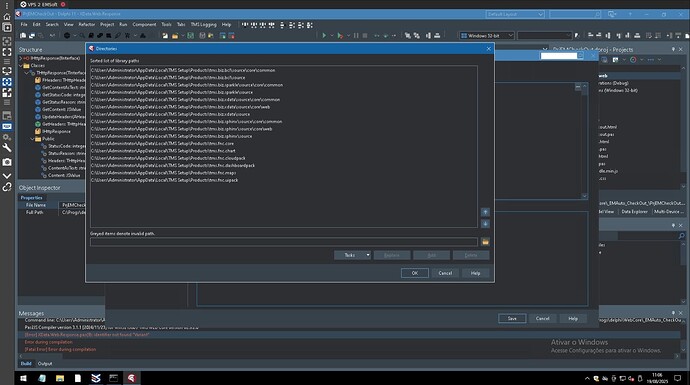Click the greyed Replace button
This screenshot has width=690, height=385.
tap(392, 255)
